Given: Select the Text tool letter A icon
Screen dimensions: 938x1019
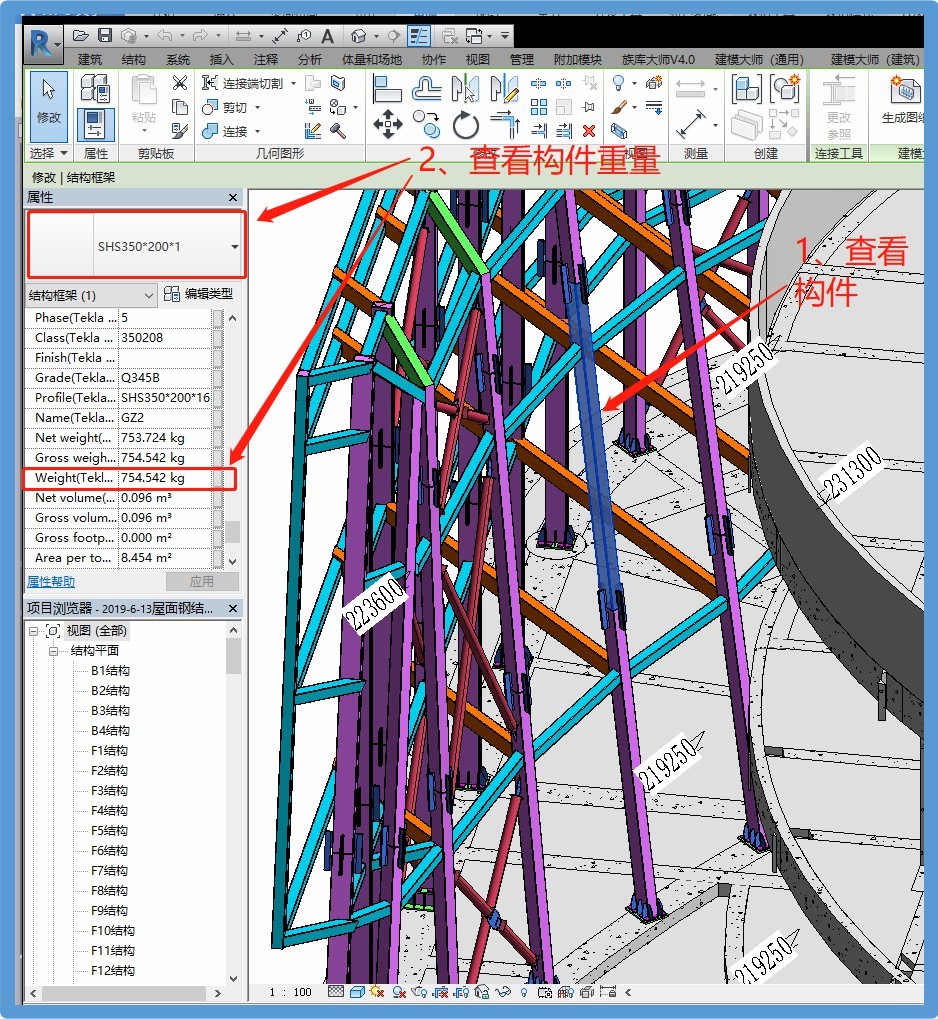Looking at the screenshot, I should [x=328, y=36].
